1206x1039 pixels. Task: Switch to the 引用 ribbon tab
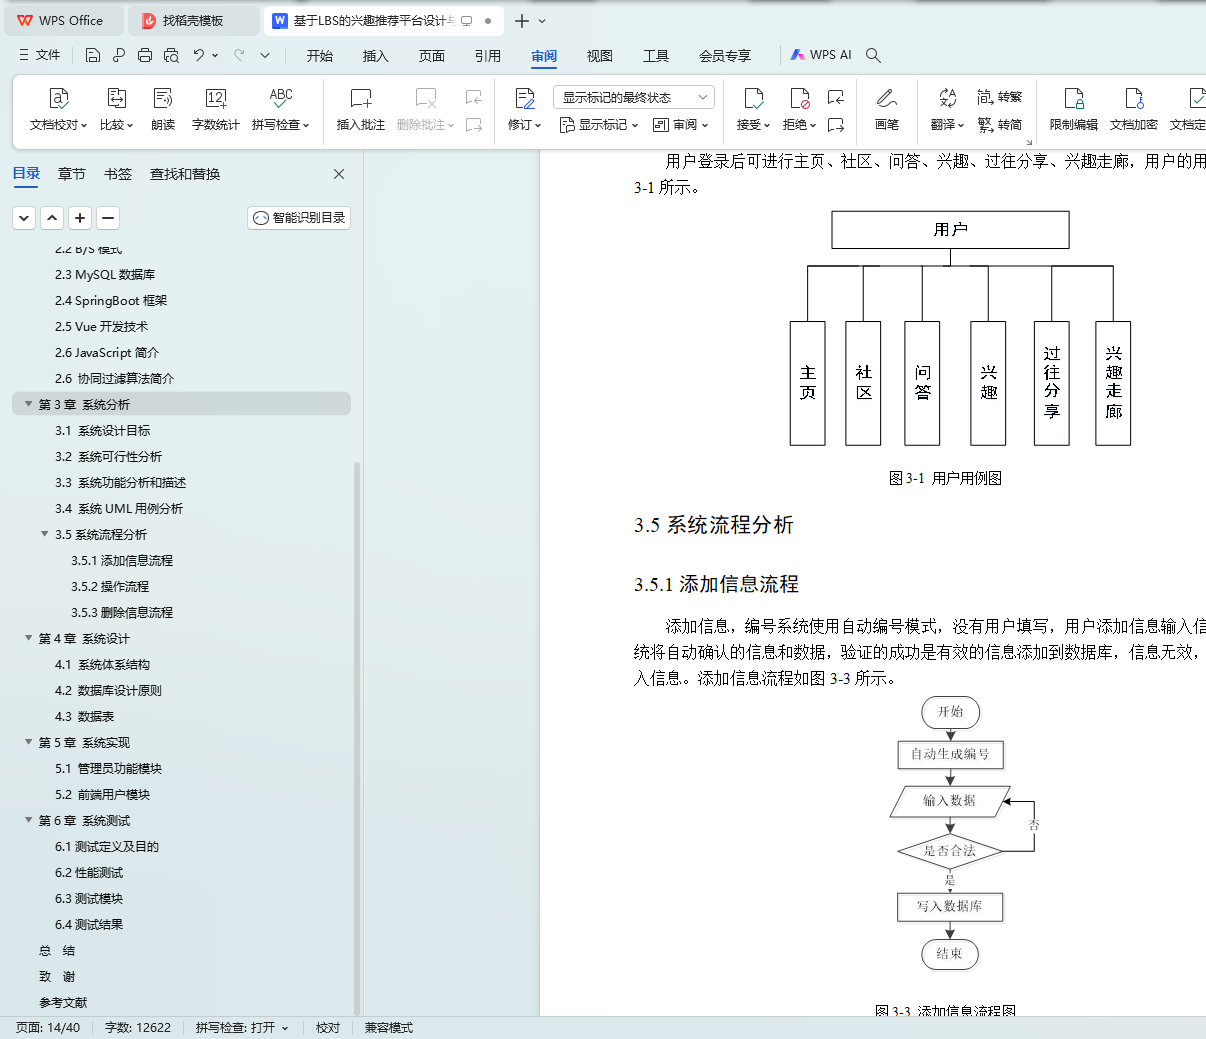488,56
